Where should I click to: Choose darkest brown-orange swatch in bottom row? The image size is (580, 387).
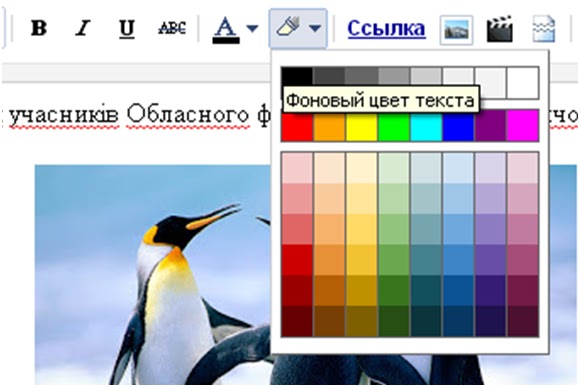[x=329, y=321]
